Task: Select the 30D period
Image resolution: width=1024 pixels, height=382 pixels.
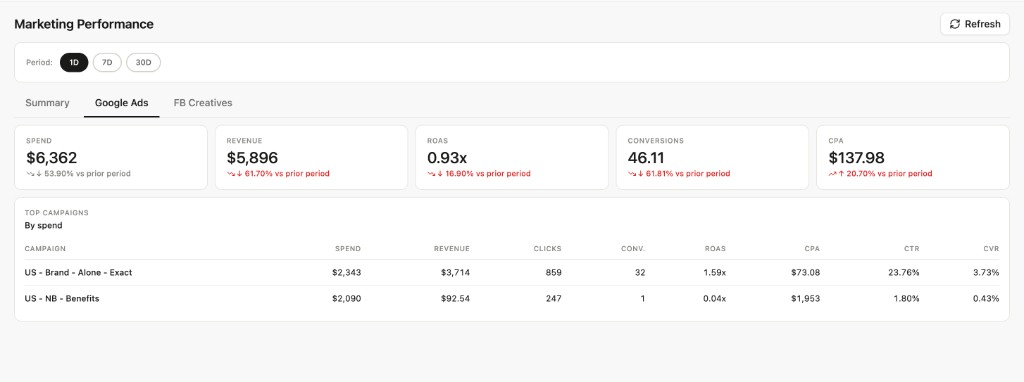Action: 143,63
